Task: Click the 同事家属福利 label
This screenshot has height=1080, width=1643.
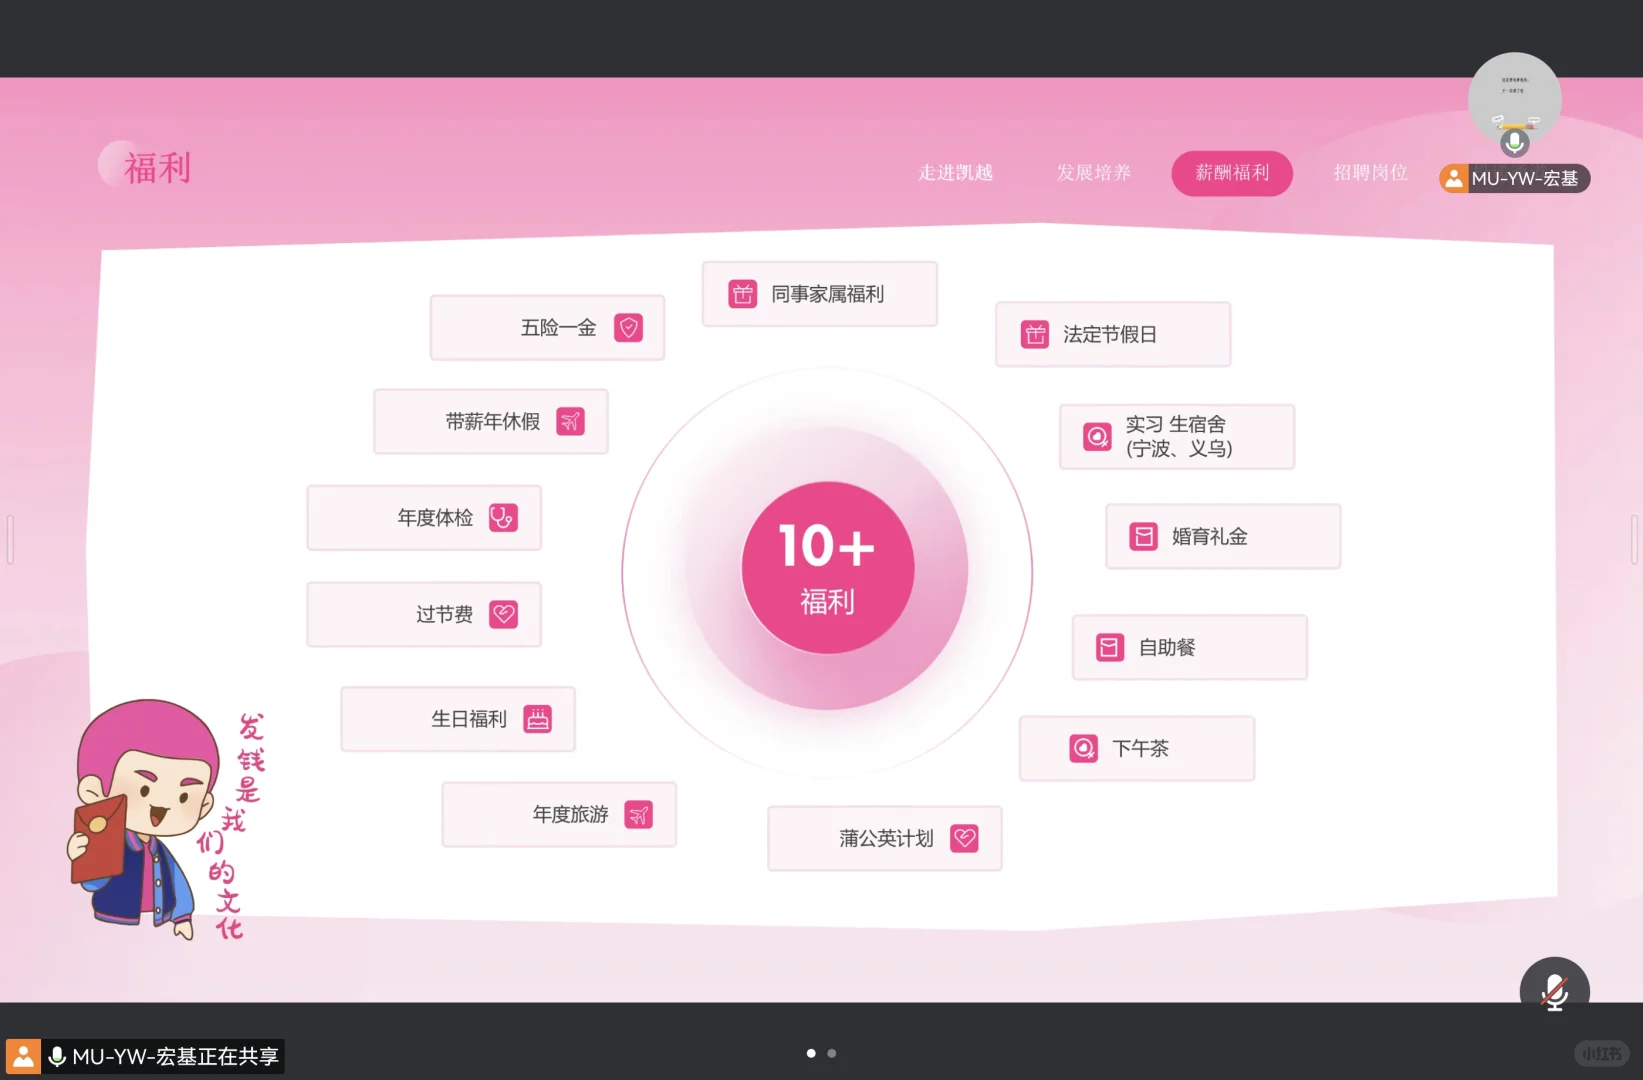Action: pos(827,294)
